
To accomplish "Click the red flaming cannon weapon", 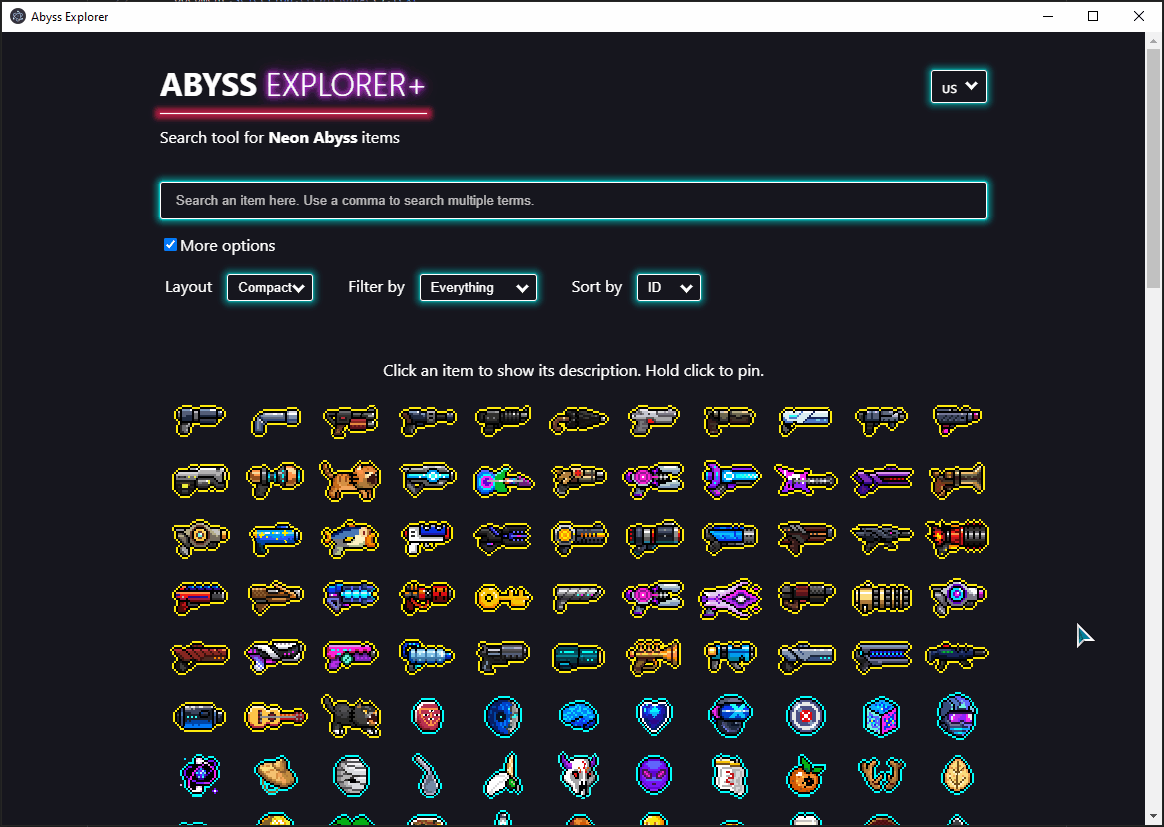I will (x=957, y=537).
